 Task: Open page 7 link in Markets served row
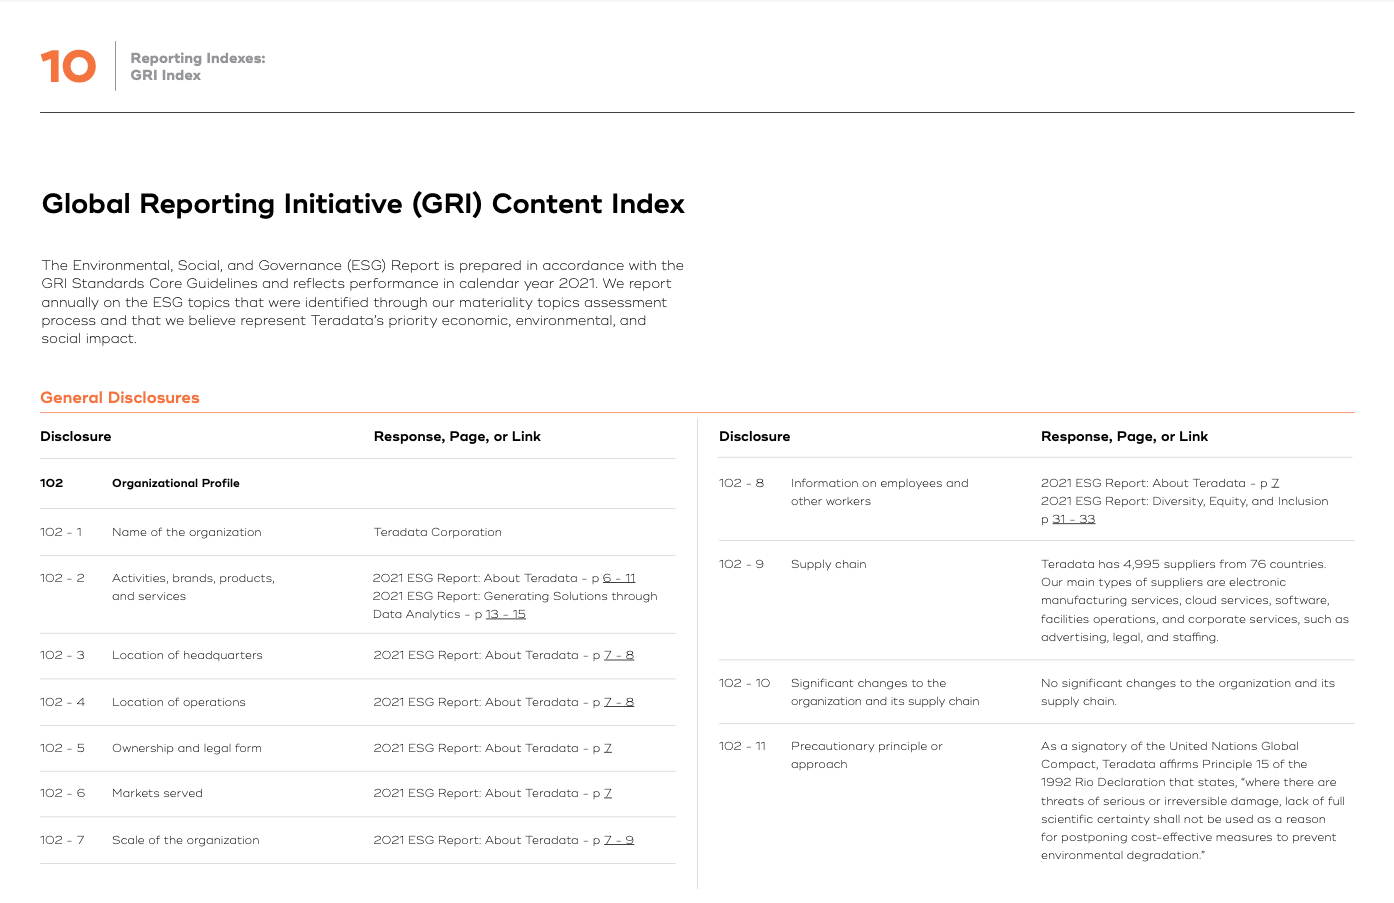(608, 793)
